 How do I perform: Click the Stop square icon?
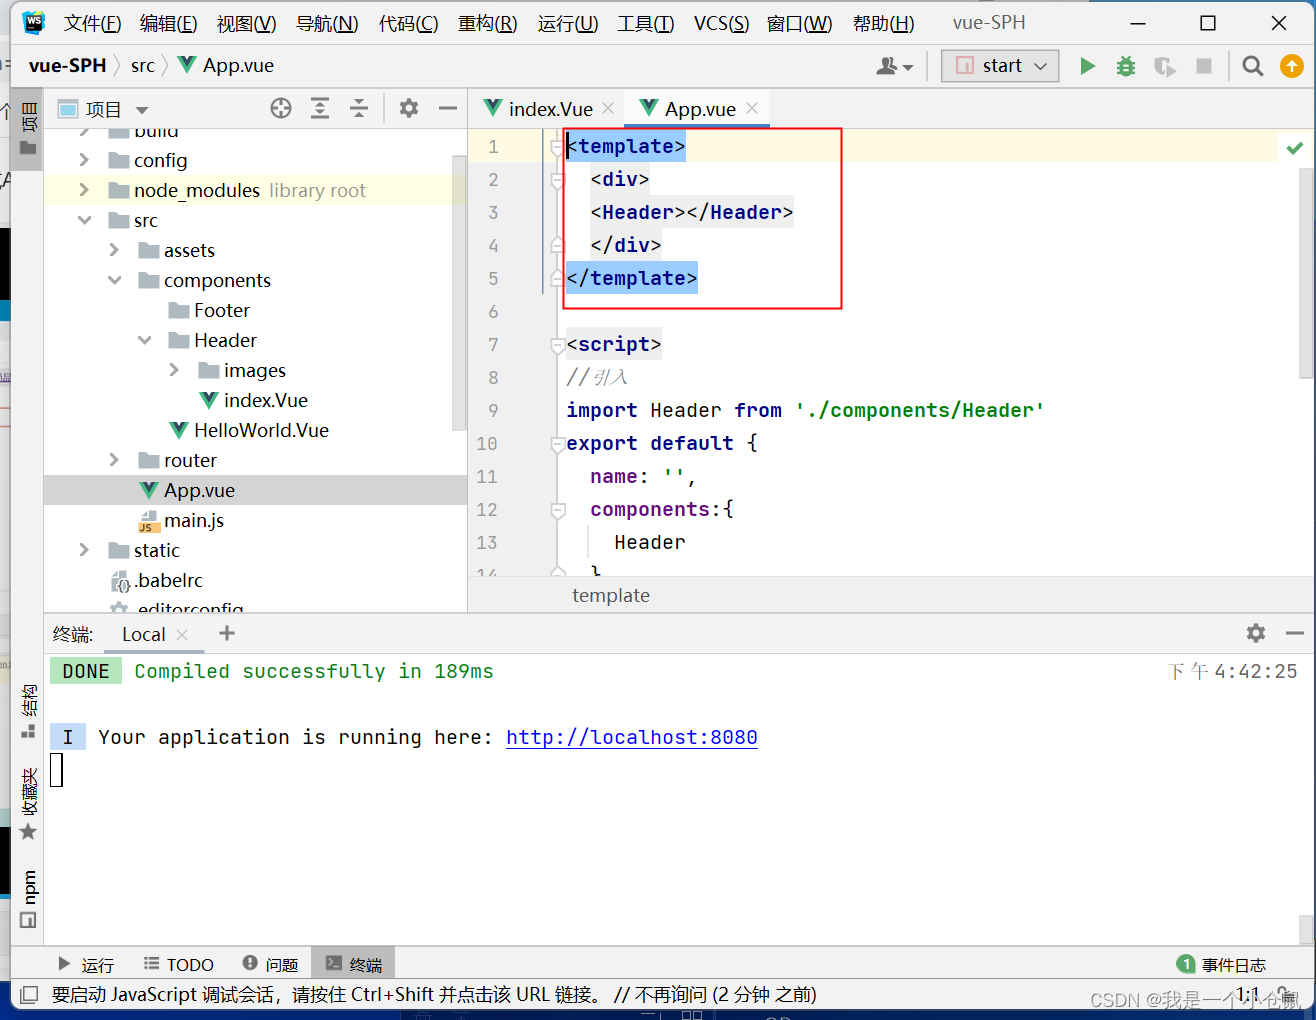(1204, 66)
